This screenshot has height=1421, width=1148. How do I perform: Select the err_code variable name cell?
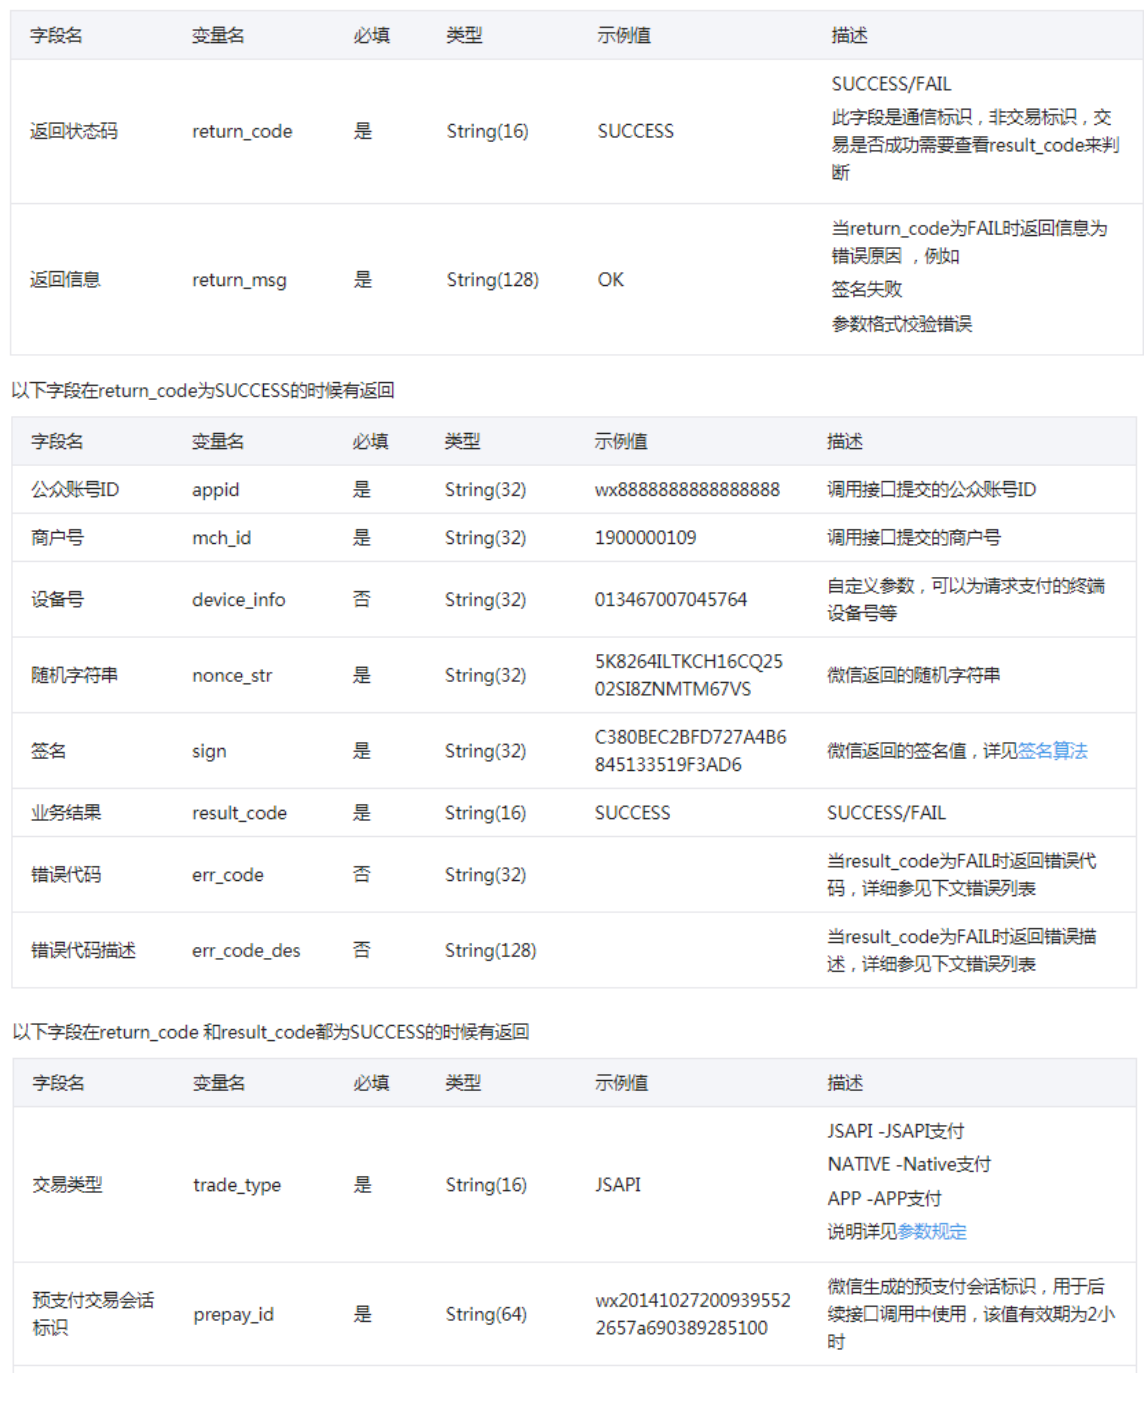pyautogui.click(x=228, y=875)
